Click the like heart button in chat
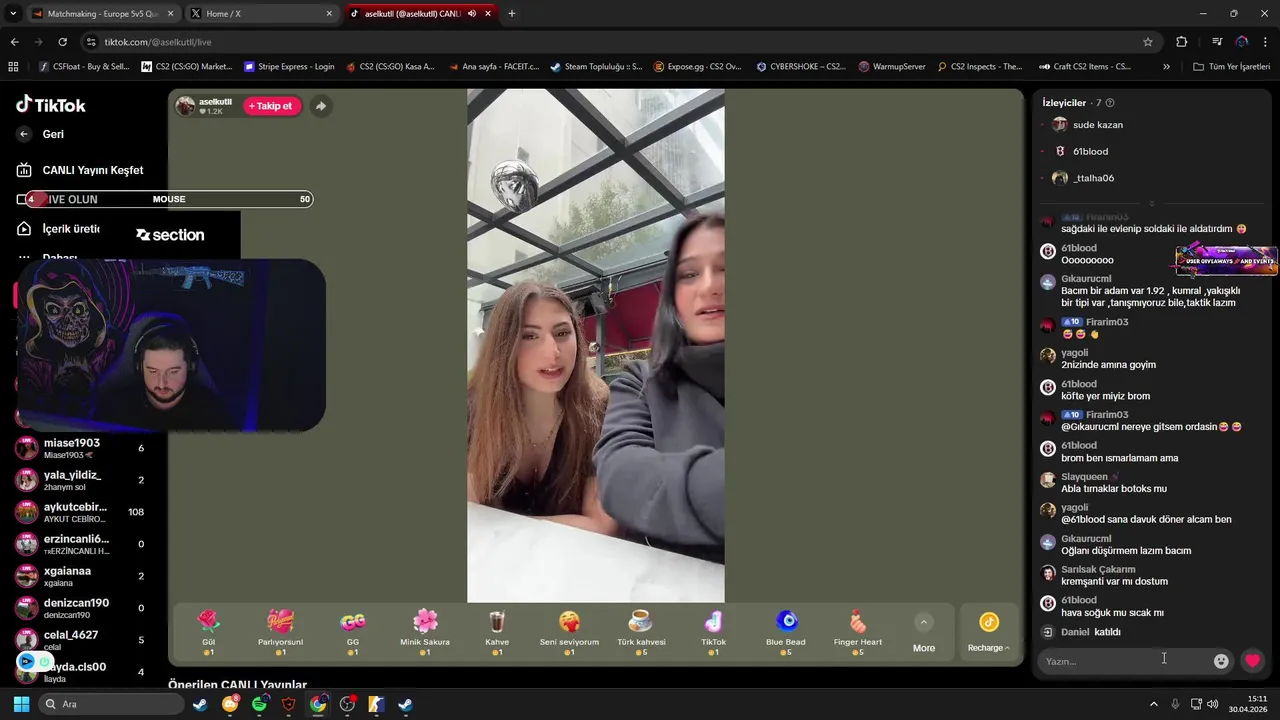 click(x=1252, y=661)
